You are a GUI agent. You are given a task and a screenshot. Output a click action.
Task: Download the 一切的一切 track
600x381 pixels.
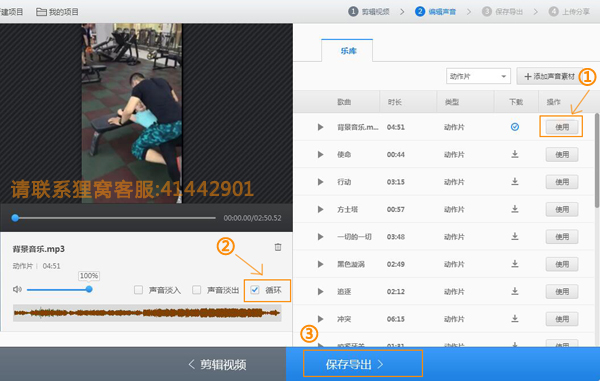coord(515,236)
